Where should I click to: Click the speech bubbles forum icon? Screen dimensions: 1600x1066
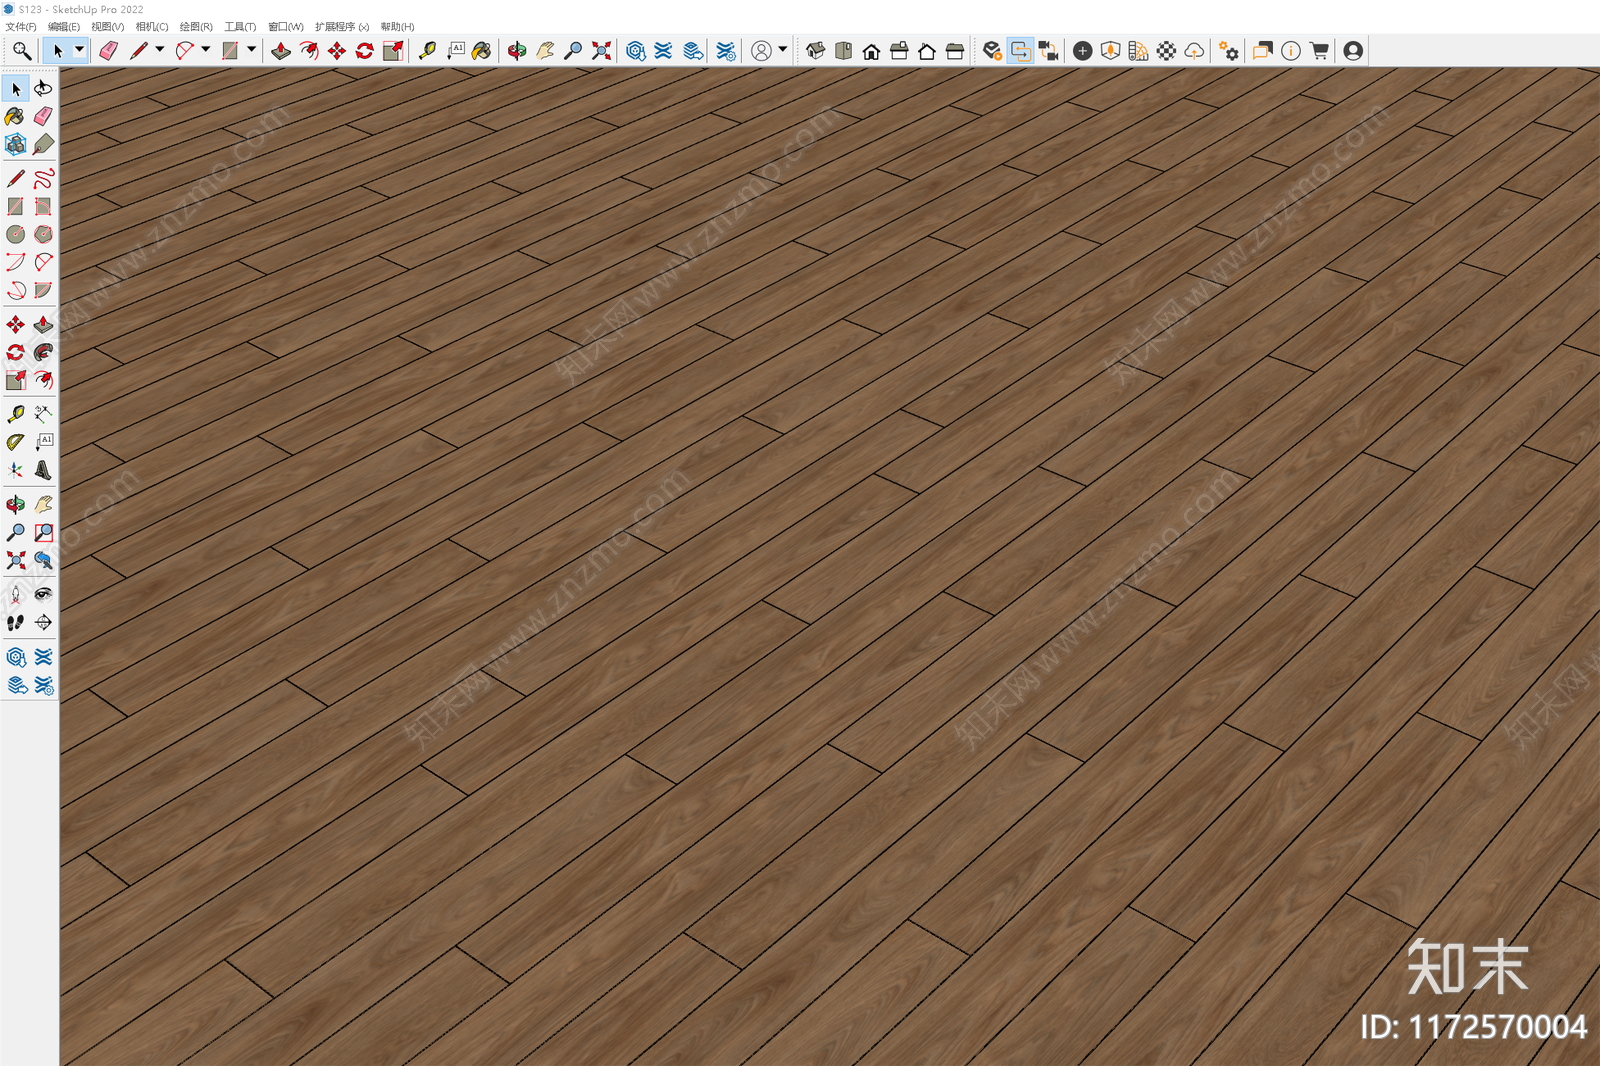point(1263,51)
